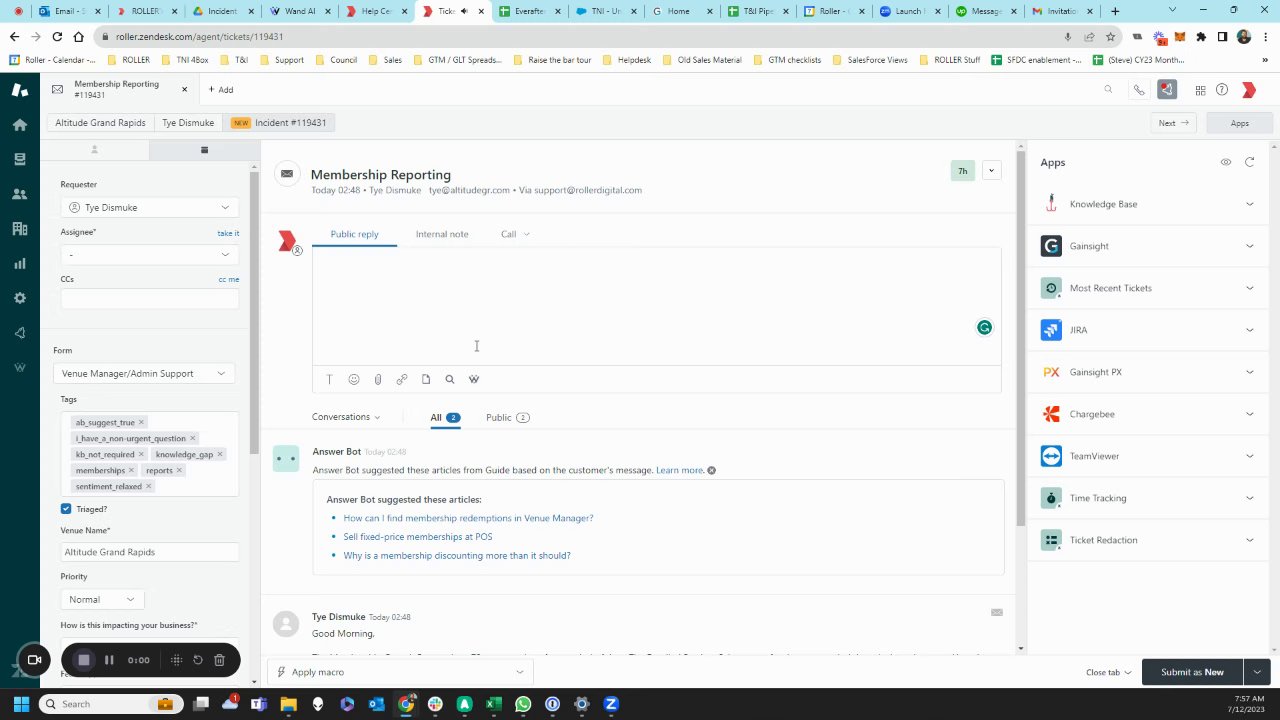Open the Reporting bar-chart icon in sidebar
1280x720 pixels.
coord(19,264)
